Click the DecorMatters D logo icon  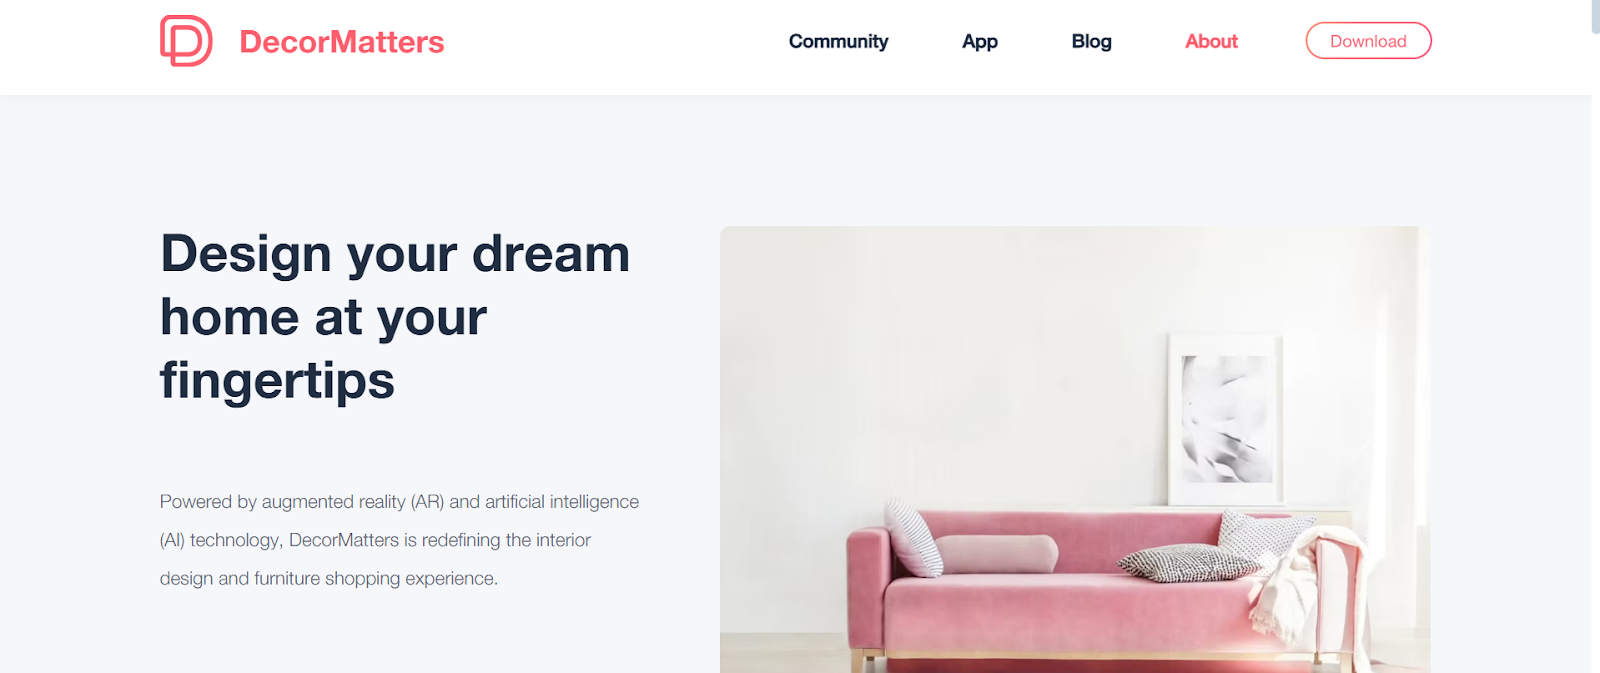186,41
